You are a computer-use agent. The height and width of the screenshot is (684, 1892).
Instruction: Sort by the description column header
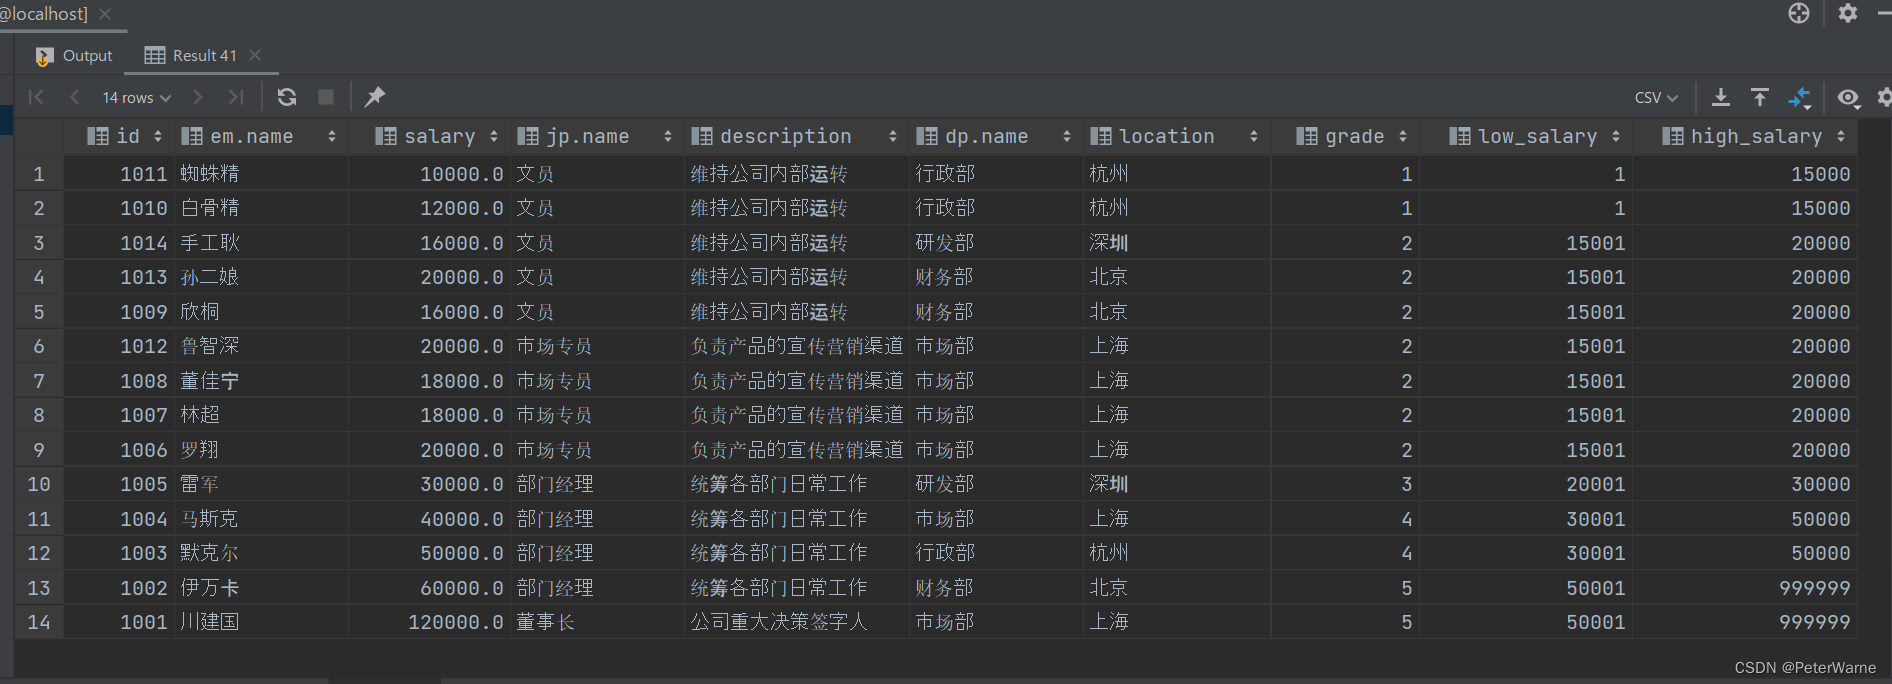pos(796,136)
